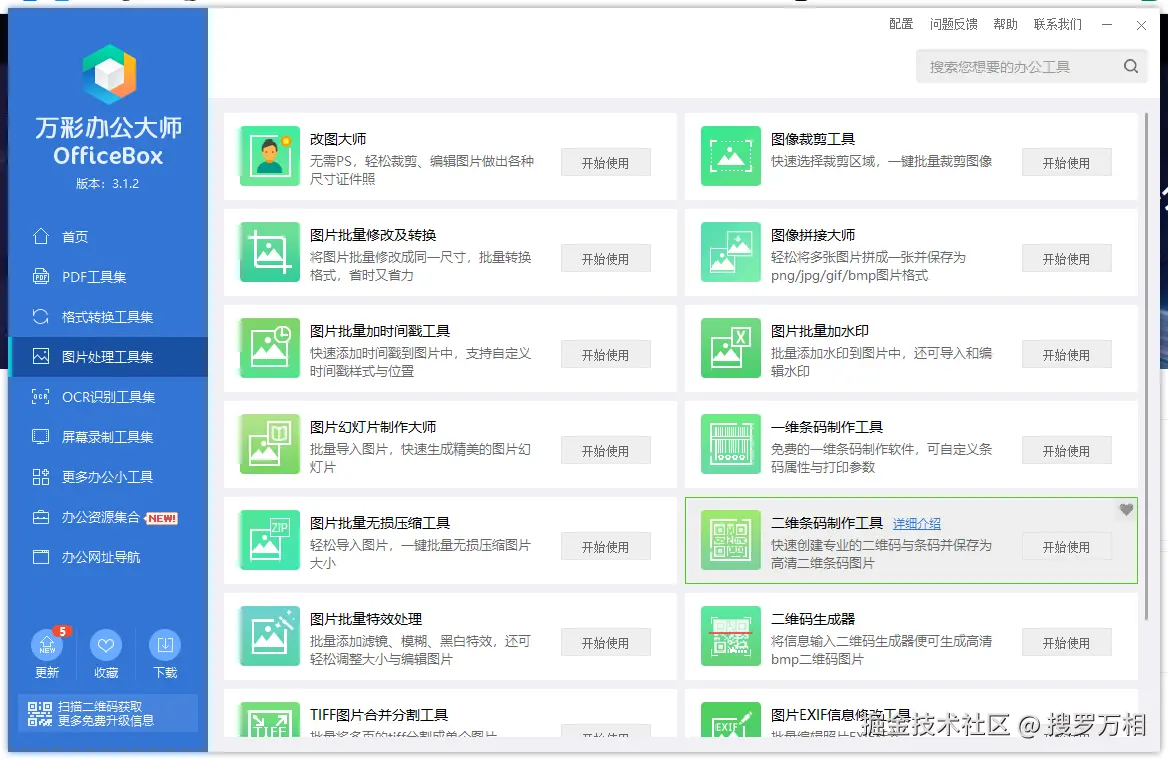Start 图片幻灯片制作大师
1168x760 pixels.
[x=606, y=451]
